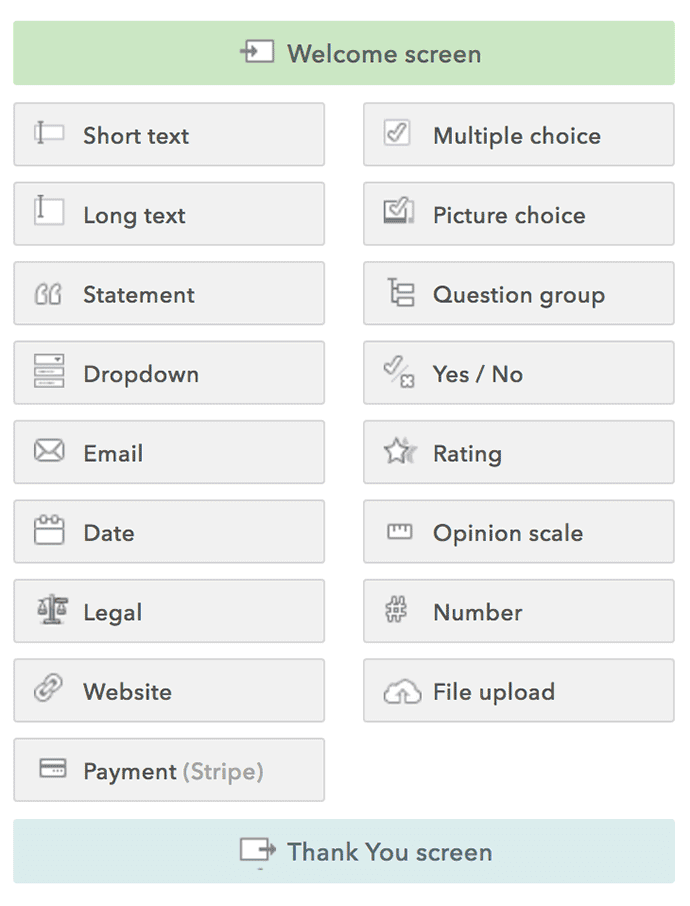Click the Website link chain icon

coord(49,689)
